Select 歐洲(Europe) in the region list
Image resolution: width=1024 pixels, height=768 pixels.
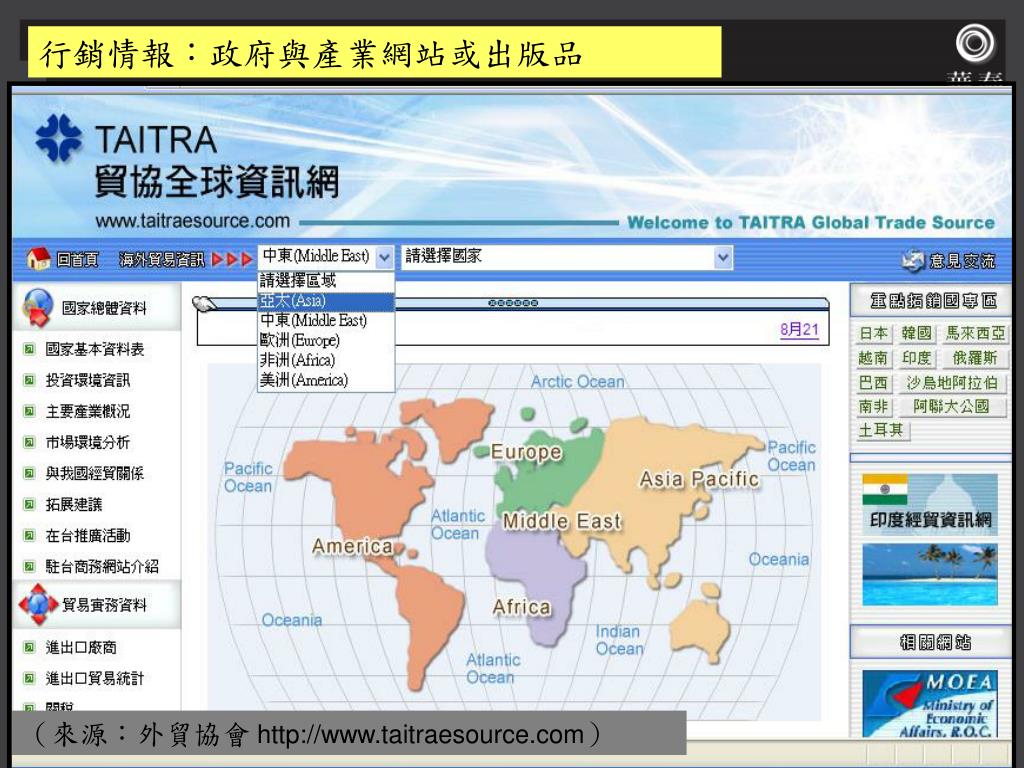pyautogui.click(x=326, y=340)
